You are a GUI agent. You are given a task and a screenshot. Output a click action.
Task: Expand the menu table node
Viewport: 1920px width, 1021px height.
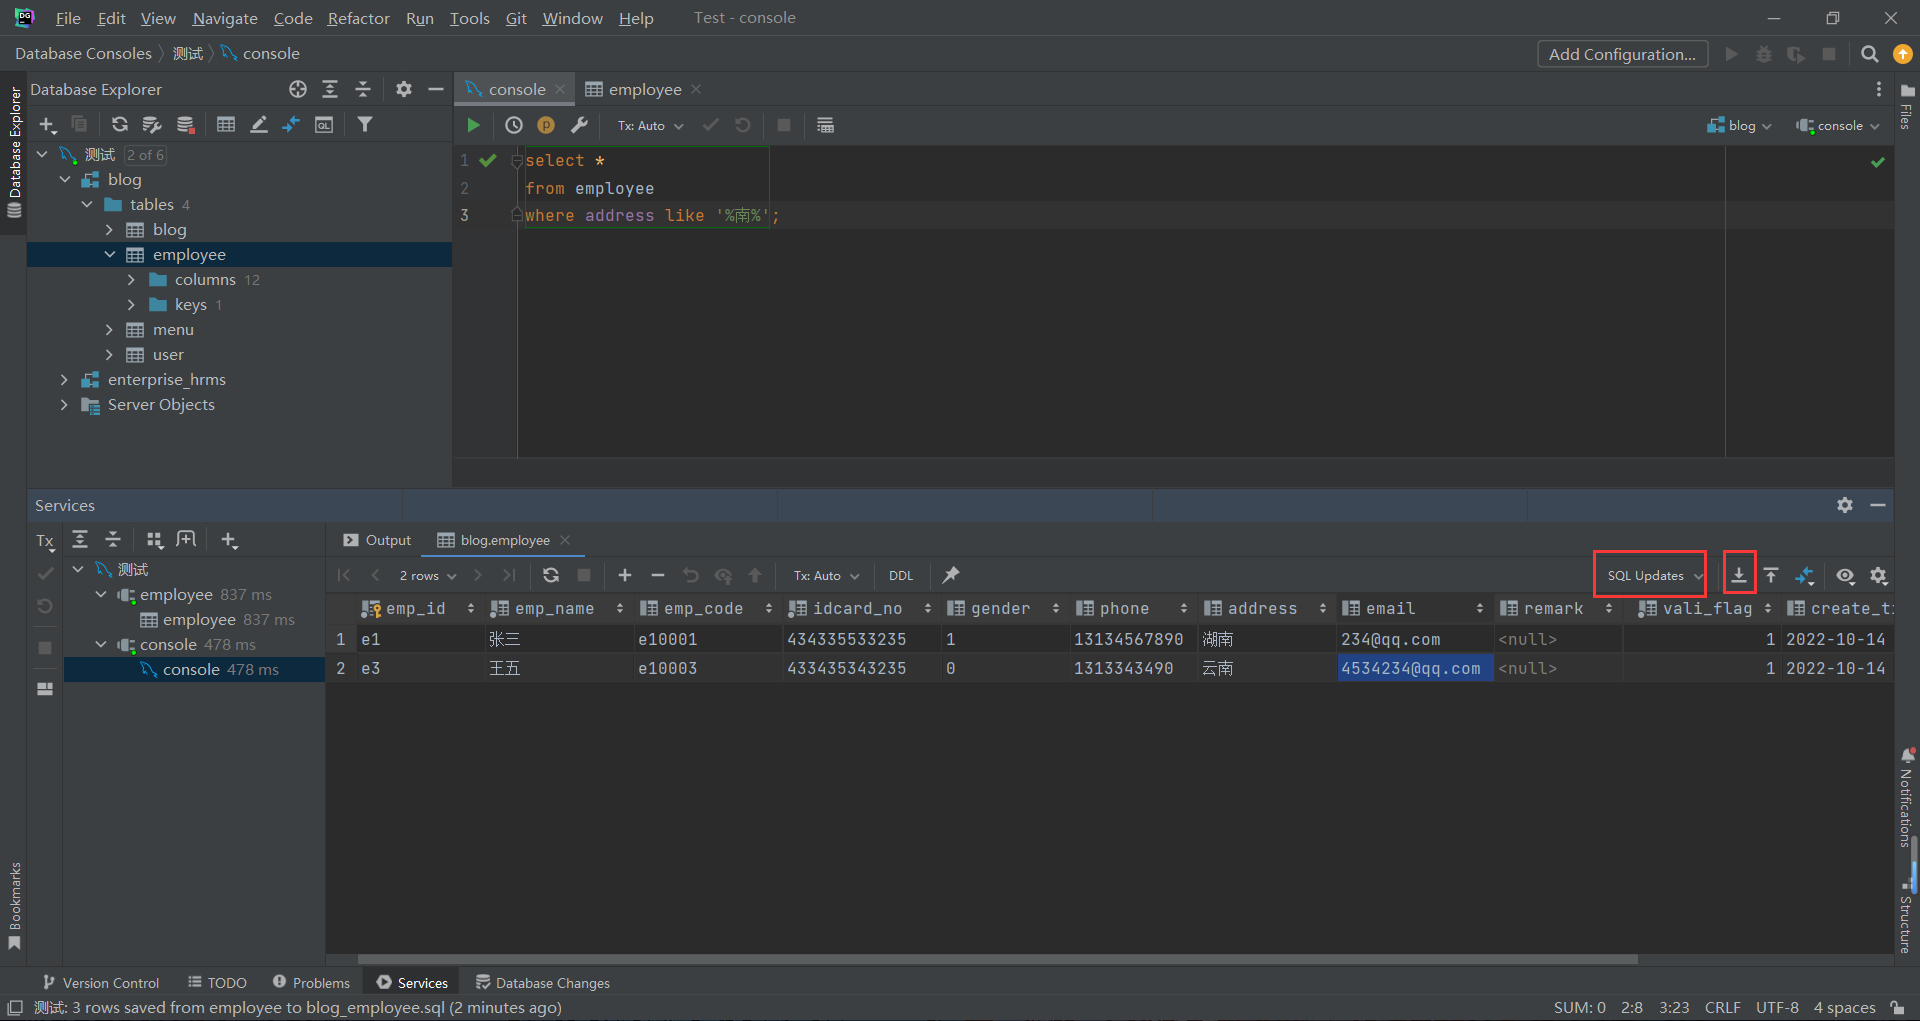109,329
